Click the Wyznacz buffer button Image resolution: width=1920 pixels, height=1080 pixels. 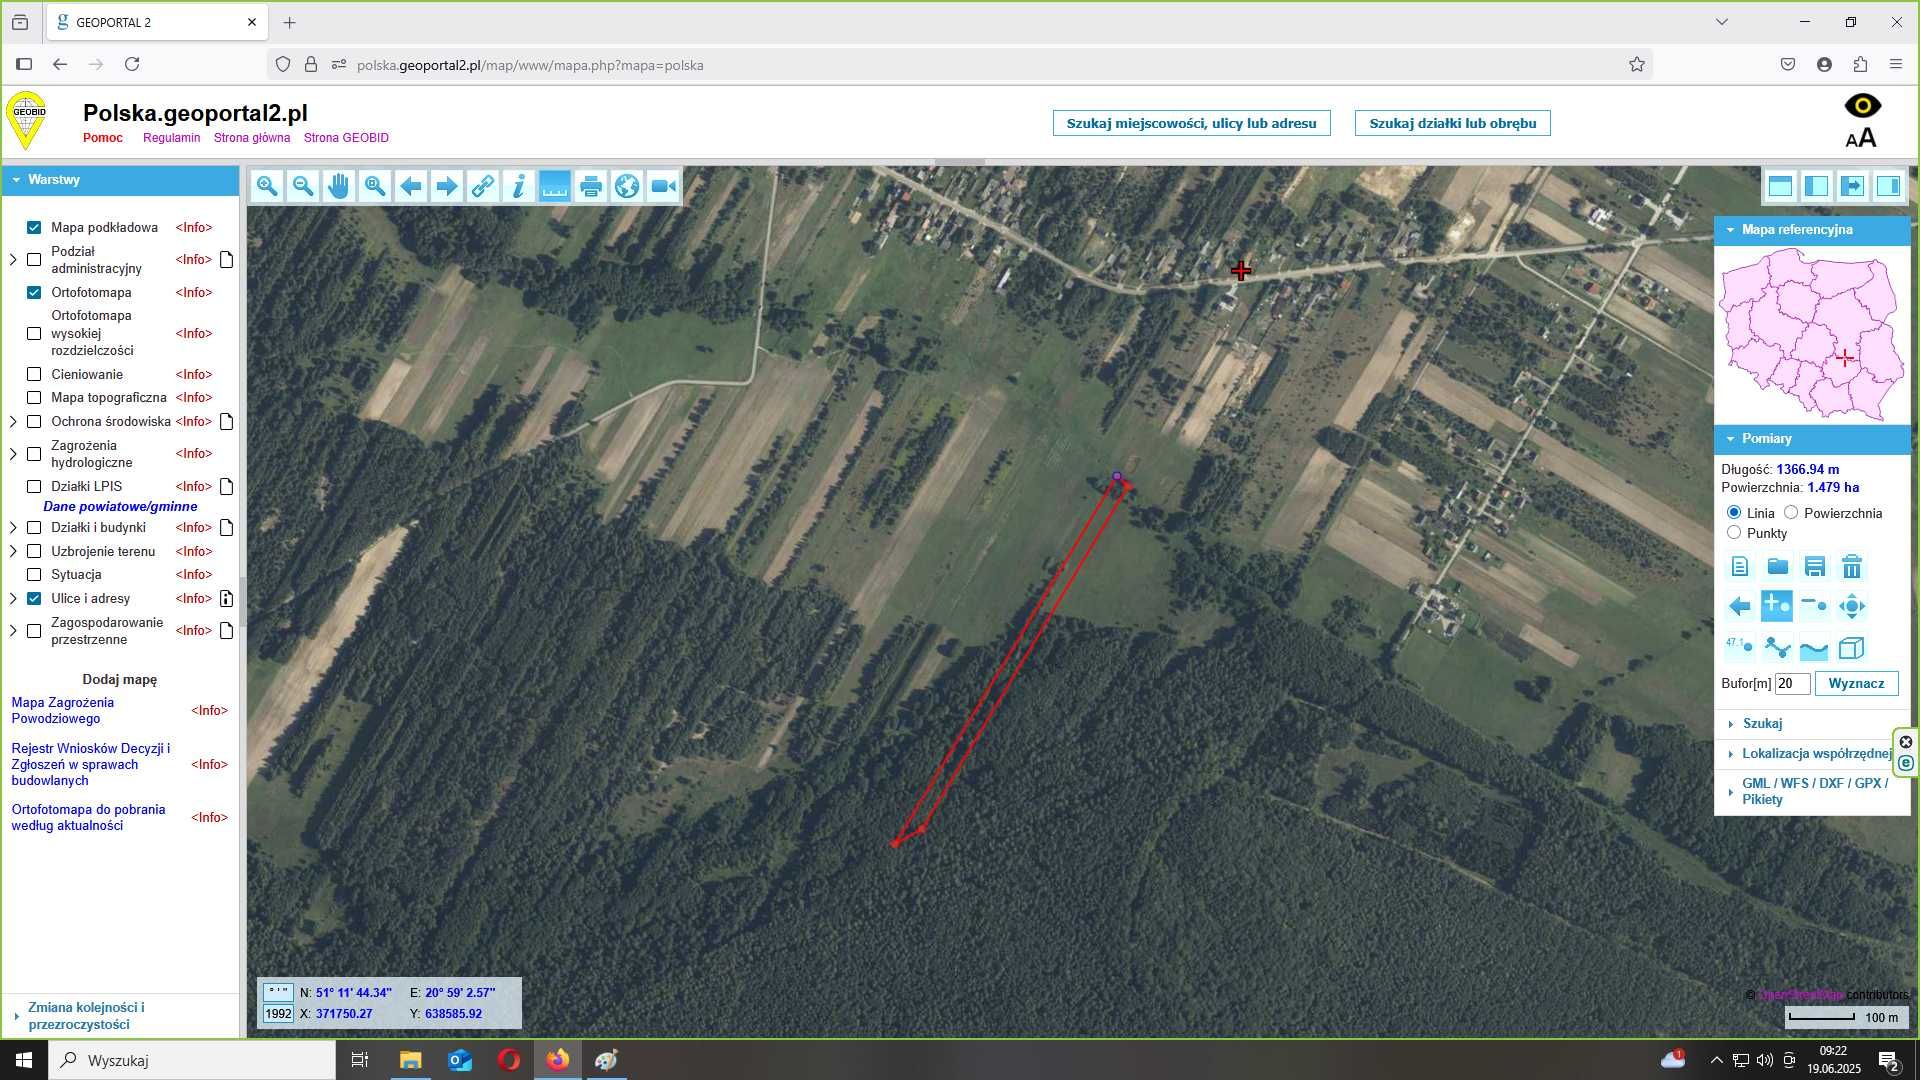1856,684
